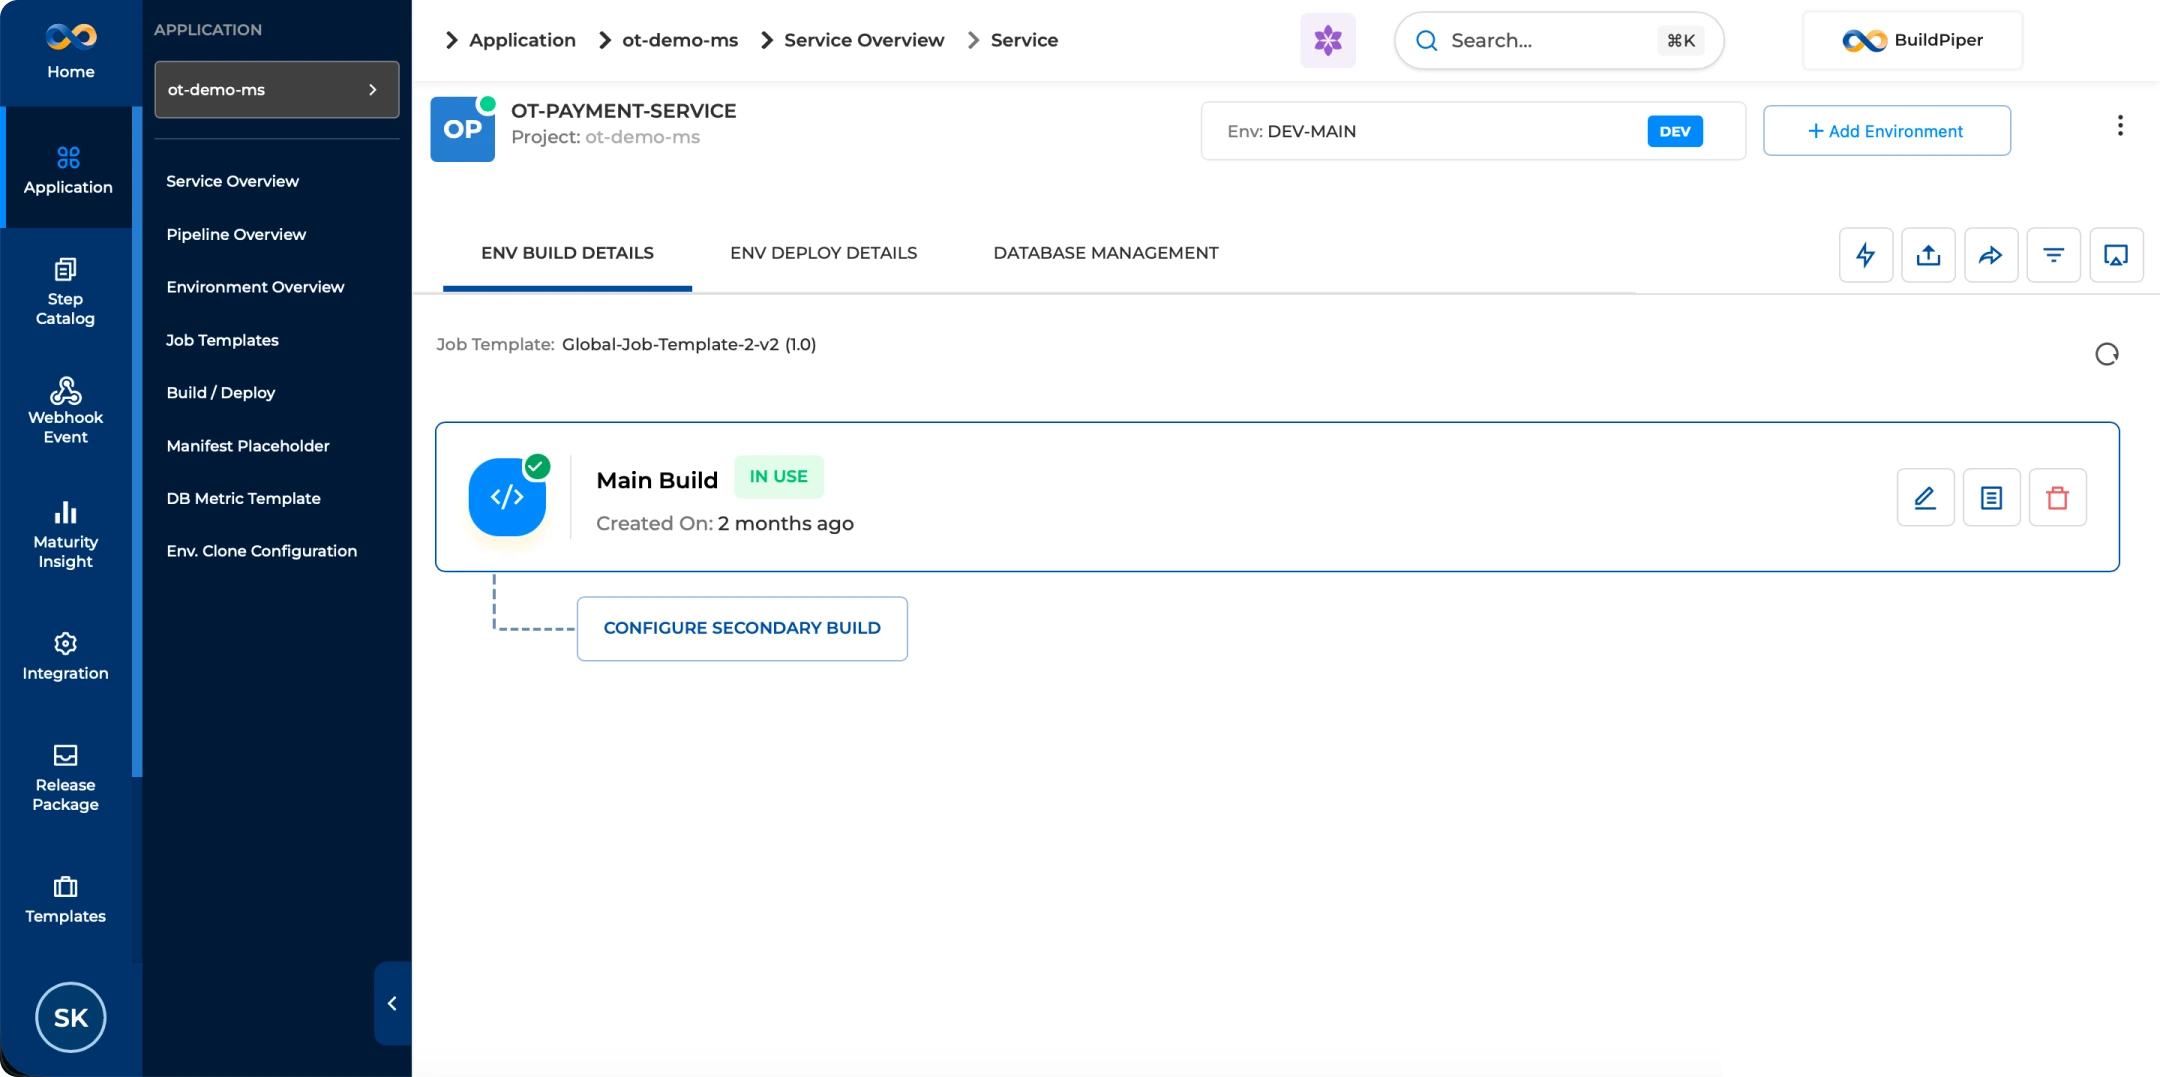Screen dimensions: 2160x1077
Task: Collapse the sidebar with arrow handle
Action: 392,1003
